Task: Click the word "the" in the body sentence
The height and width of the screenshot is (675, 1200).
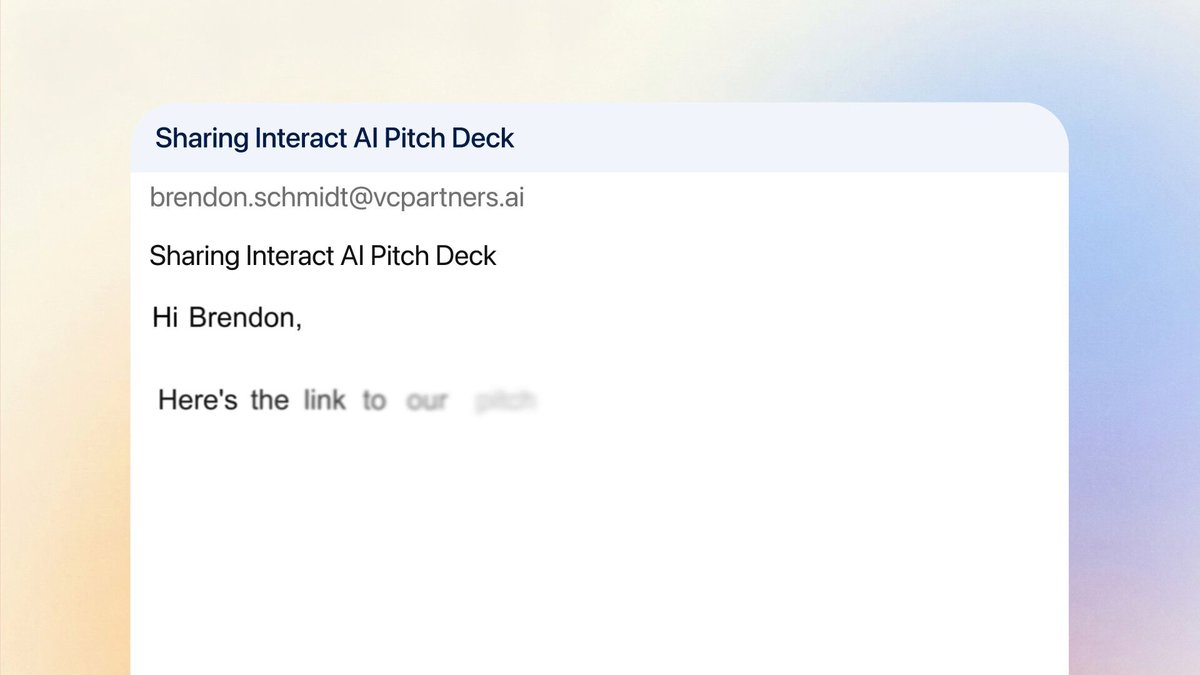Action: 269,400
